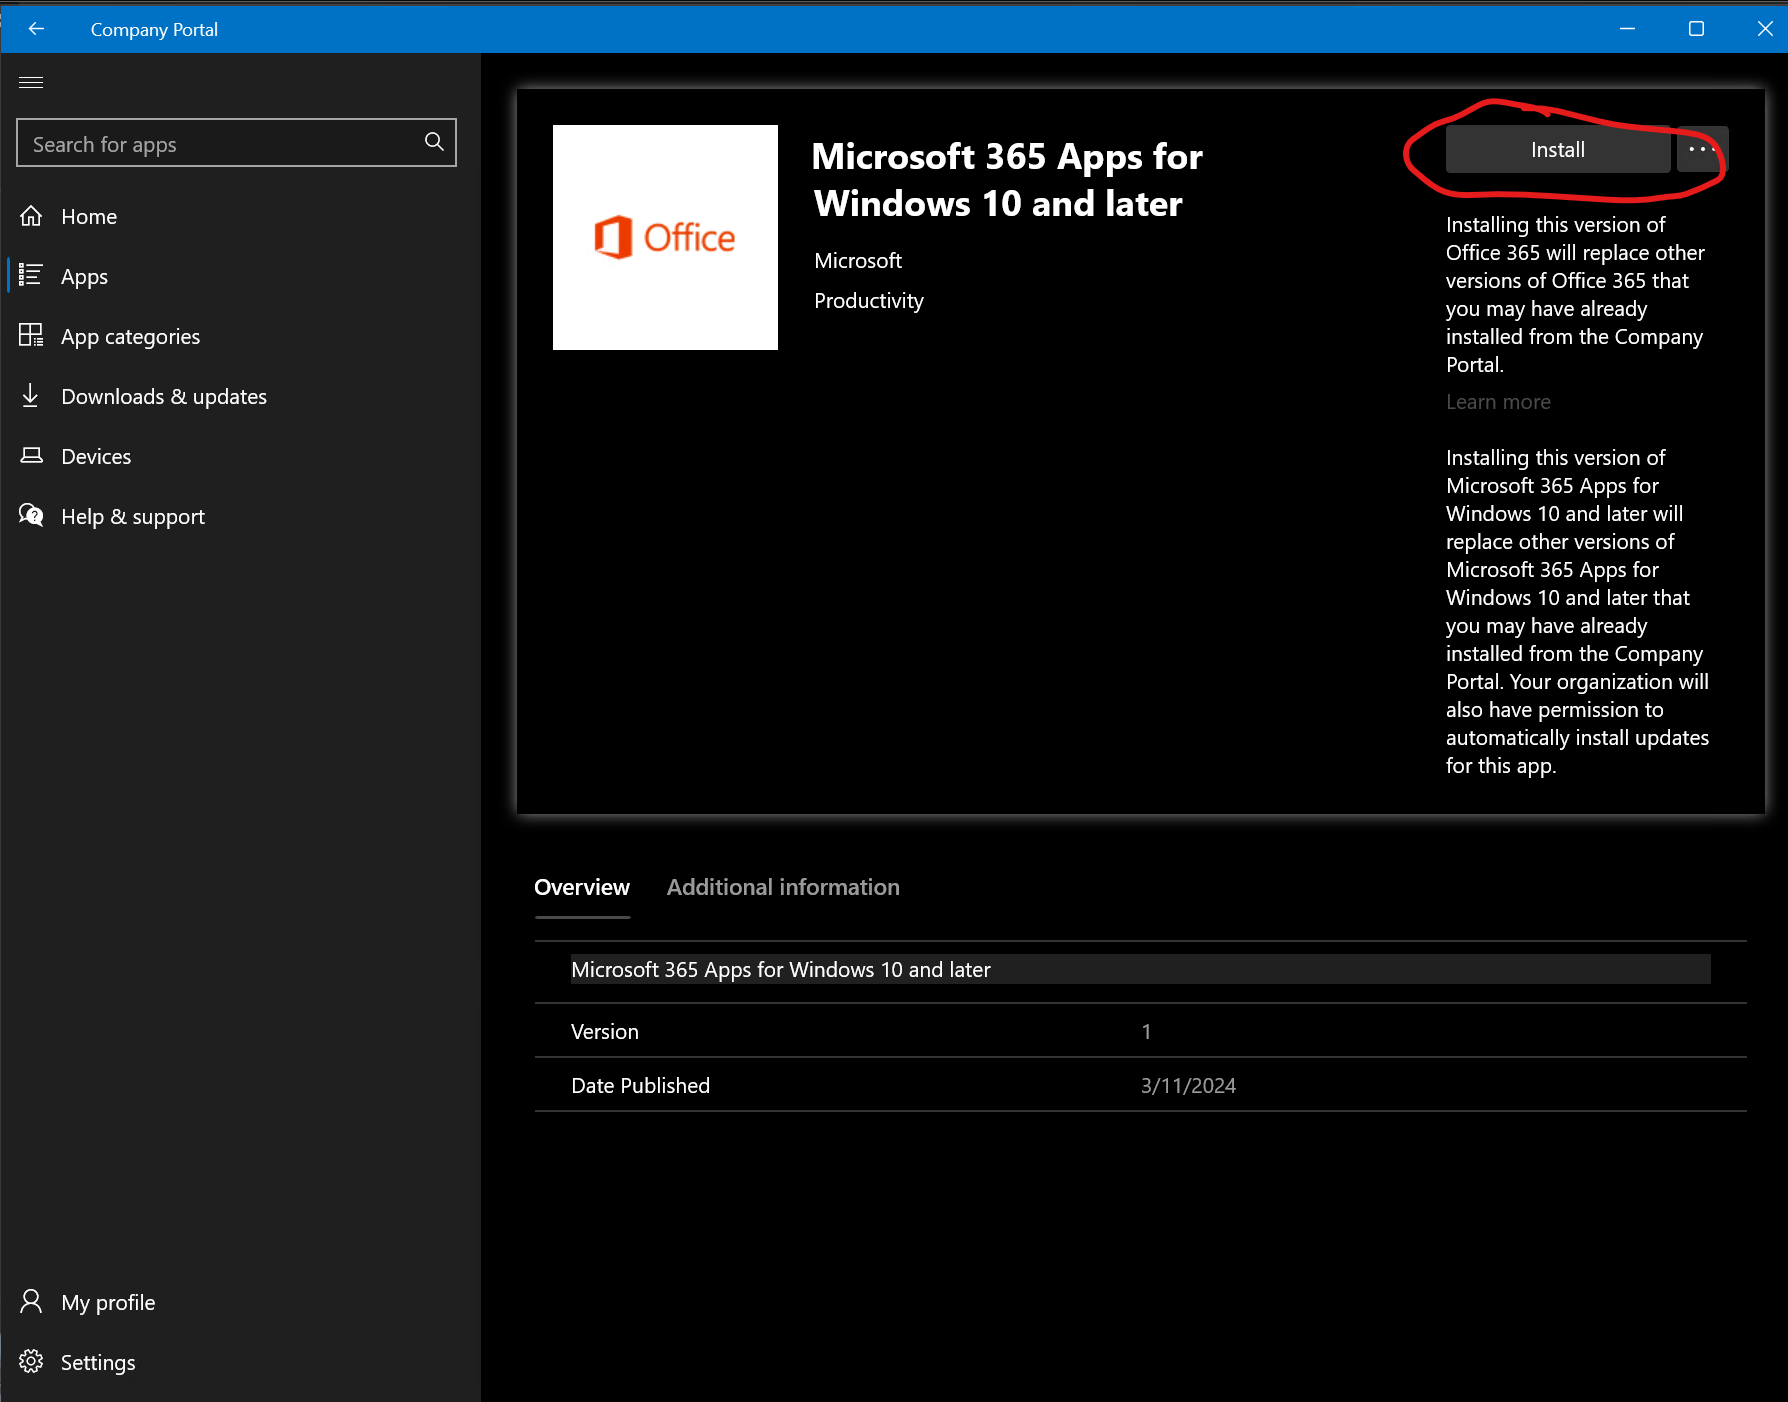Open App categories label in sidebar
This screenshot has height=1402, width=1788.
coord(130,337)
